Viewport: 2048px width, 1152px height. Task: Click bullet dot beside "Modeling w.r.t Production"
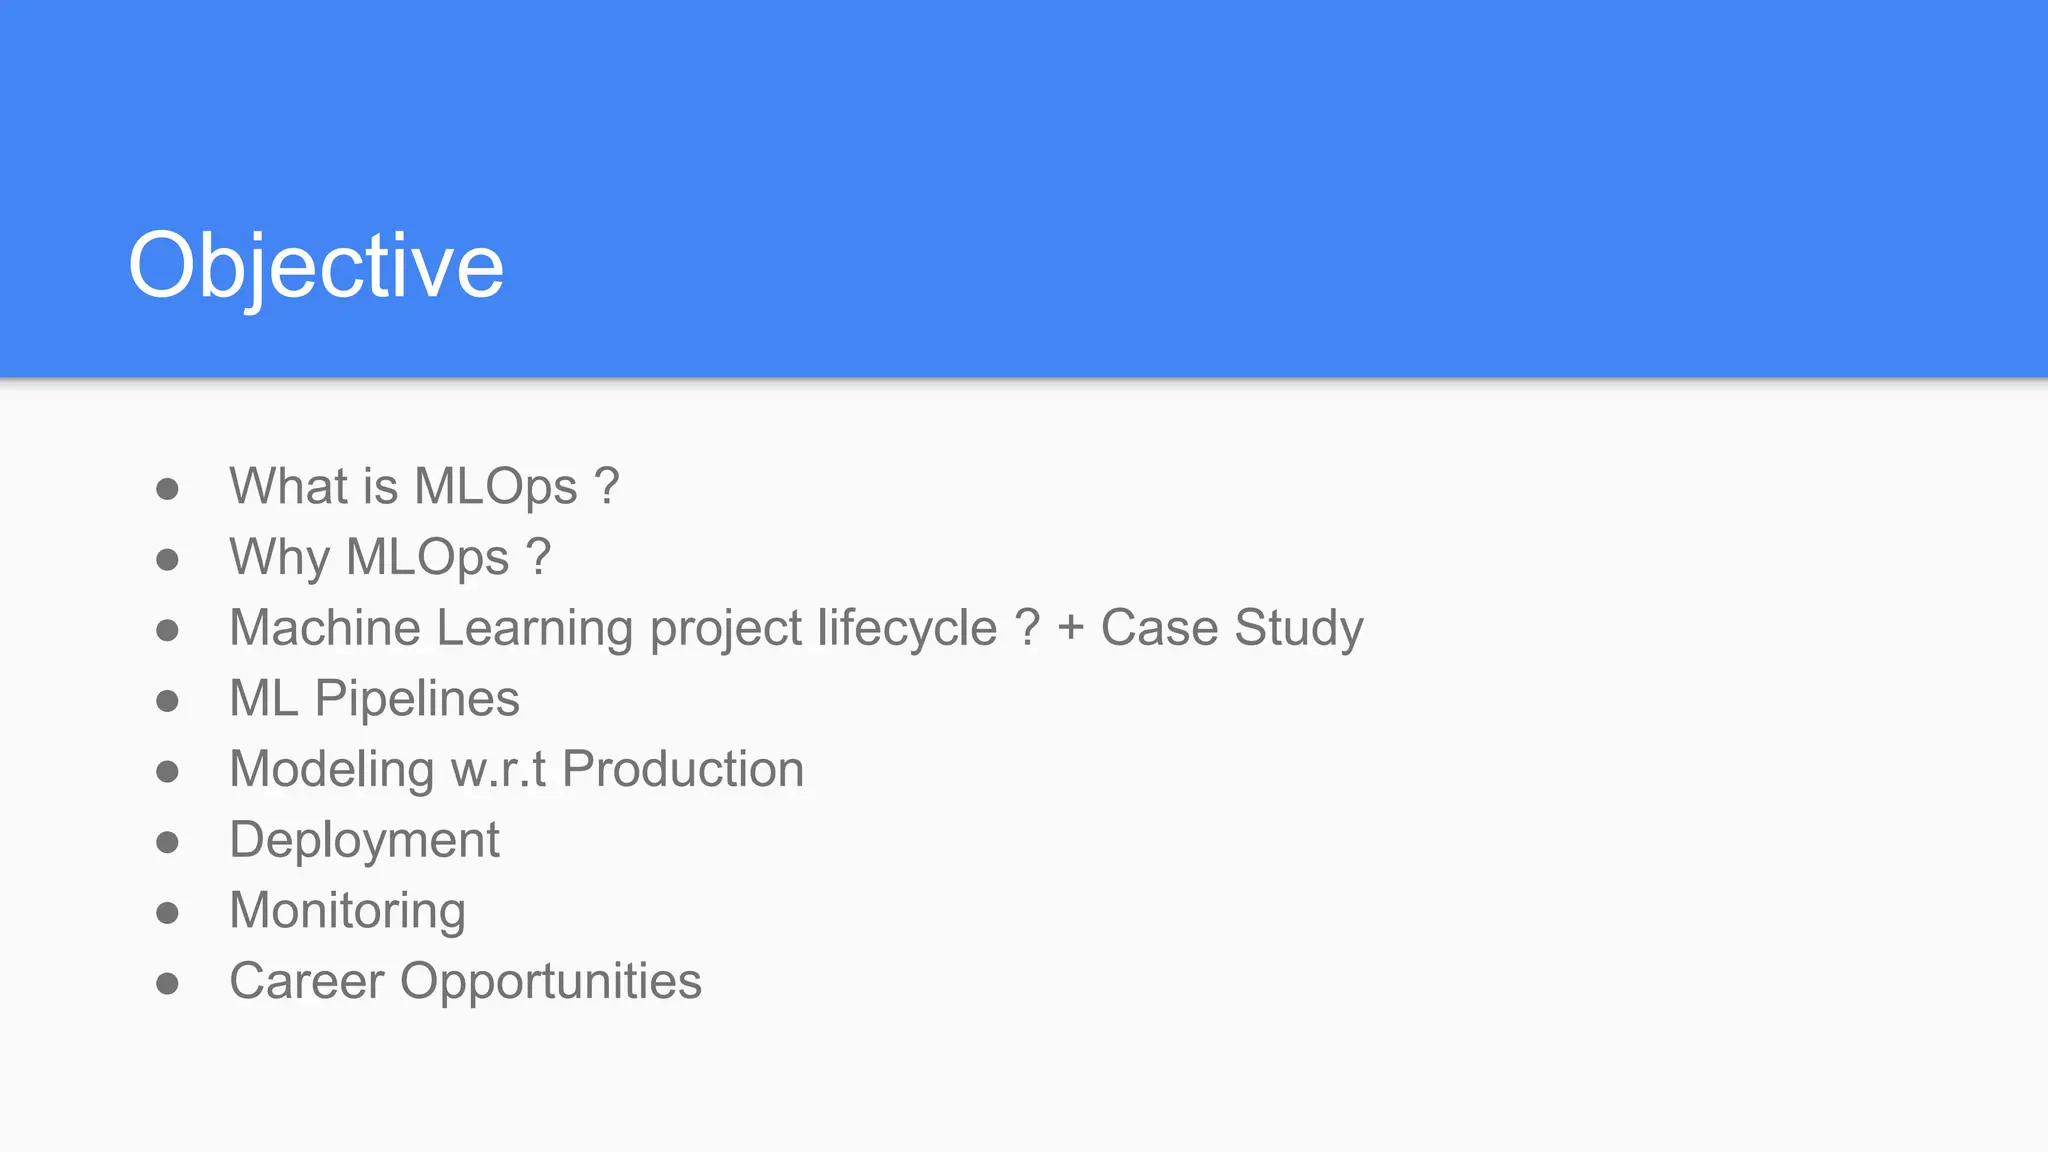pos(167,772)
